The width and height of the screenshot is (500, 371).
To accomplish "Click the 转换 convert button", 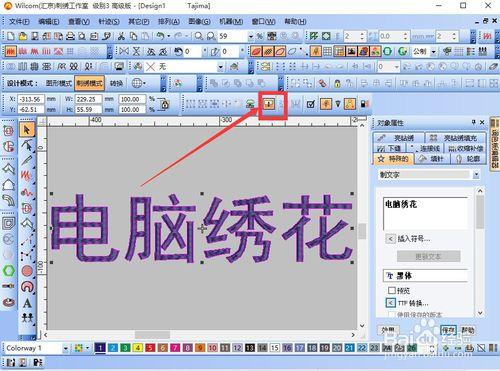I will [x=116, y=83].
